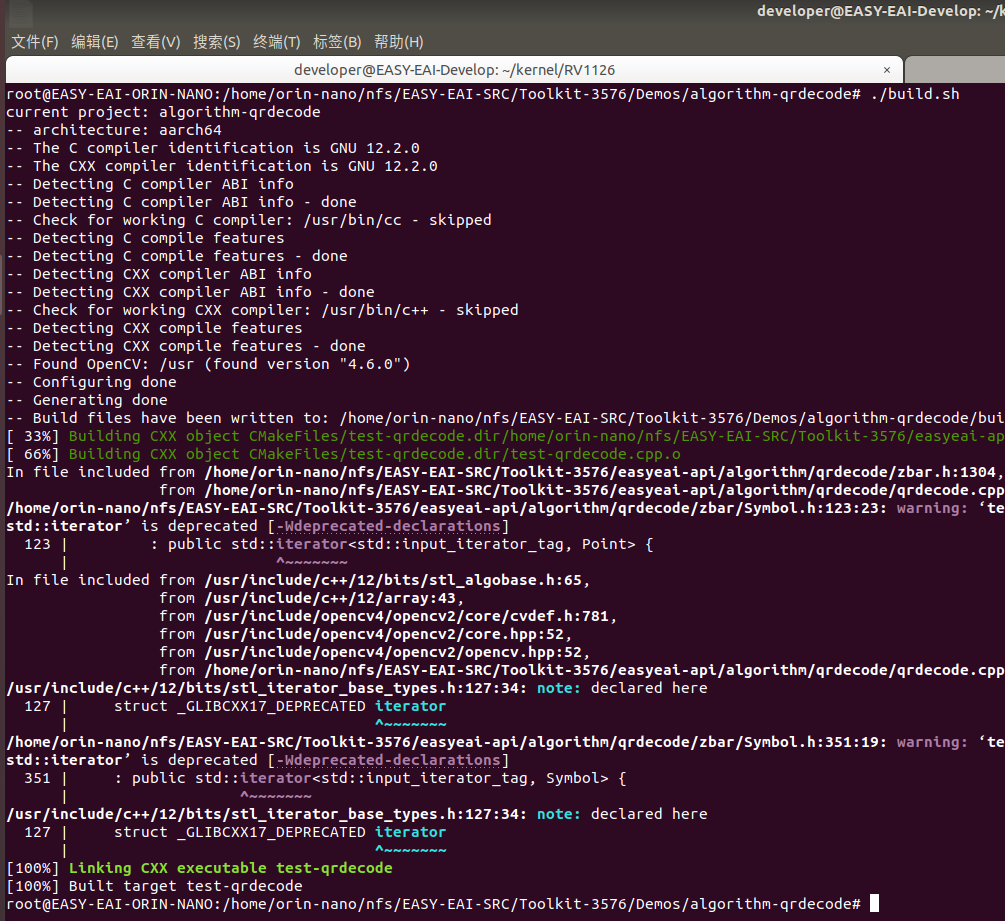The image size is (1005, 921).
Task: Click the ./build.sh command text
Action: (915, 94)
